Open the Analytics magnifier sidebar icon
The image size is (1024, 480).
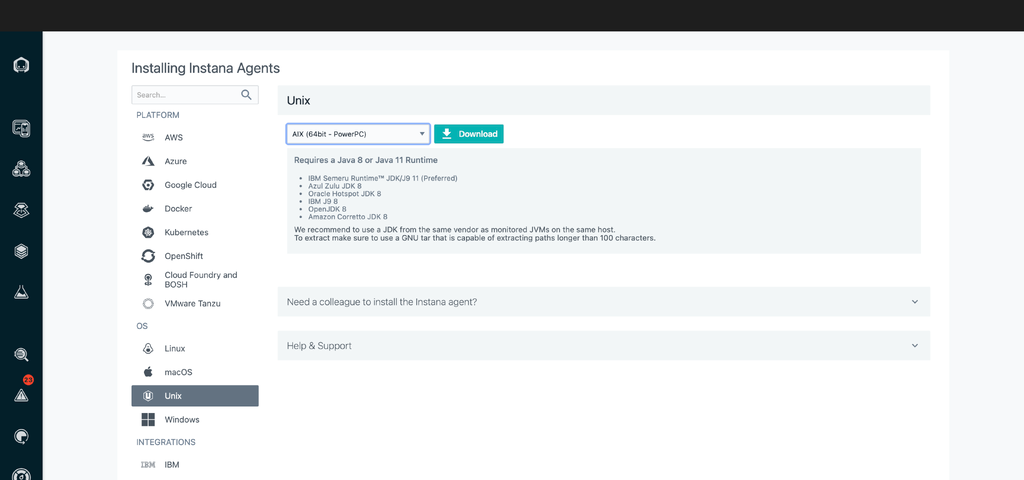click(21, 355)
